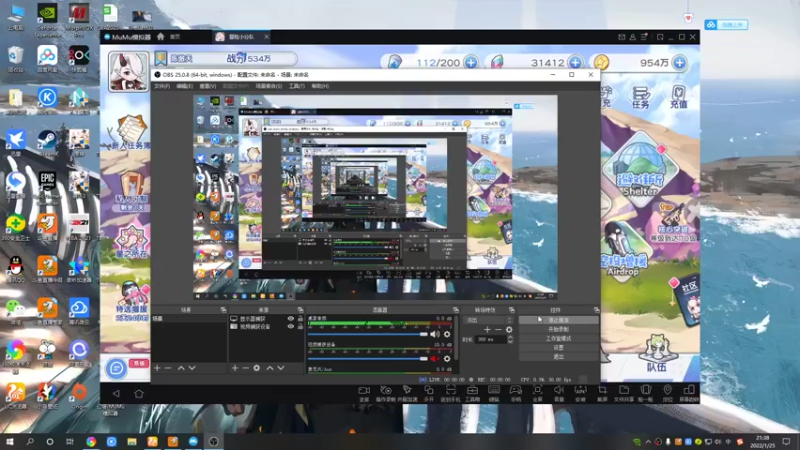Viewport: 800px width, 450px height.
Task: Open source properties gear in sources toolbar
Action: click(x=257, y=368)
